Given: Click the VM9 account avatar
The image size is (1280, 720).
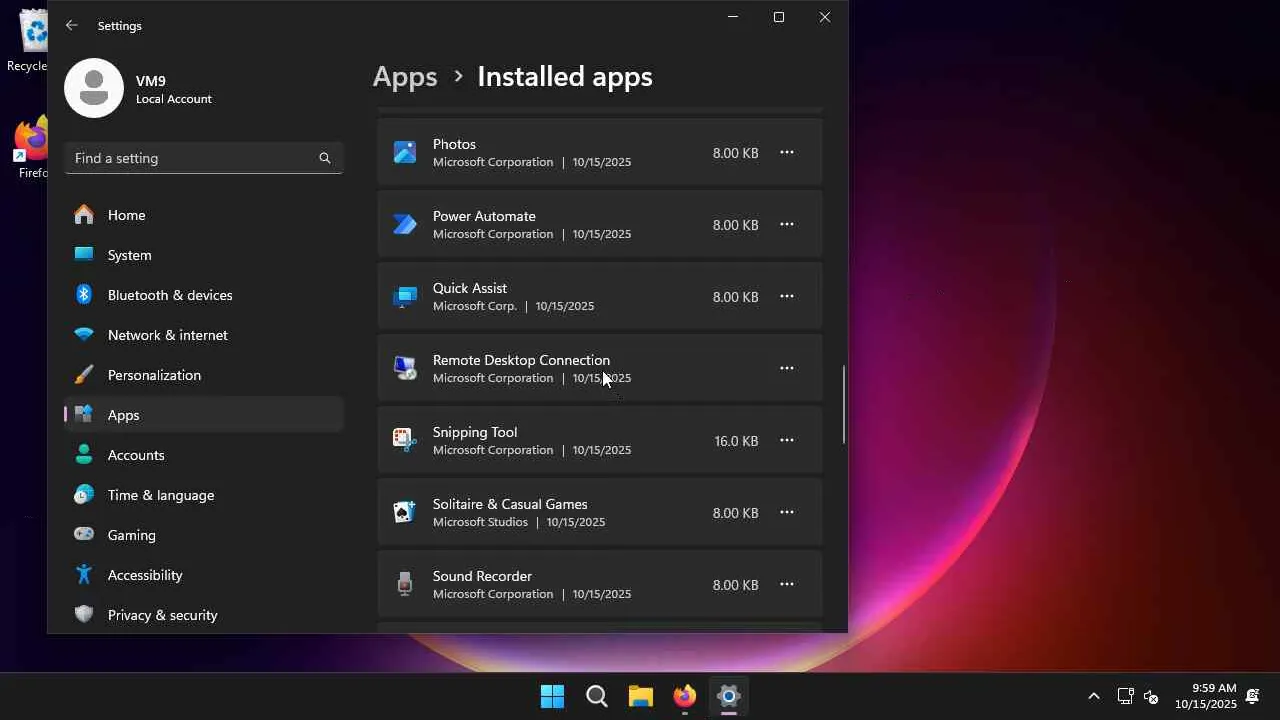Looking at the screenshot, I should (x=94, y=88).
